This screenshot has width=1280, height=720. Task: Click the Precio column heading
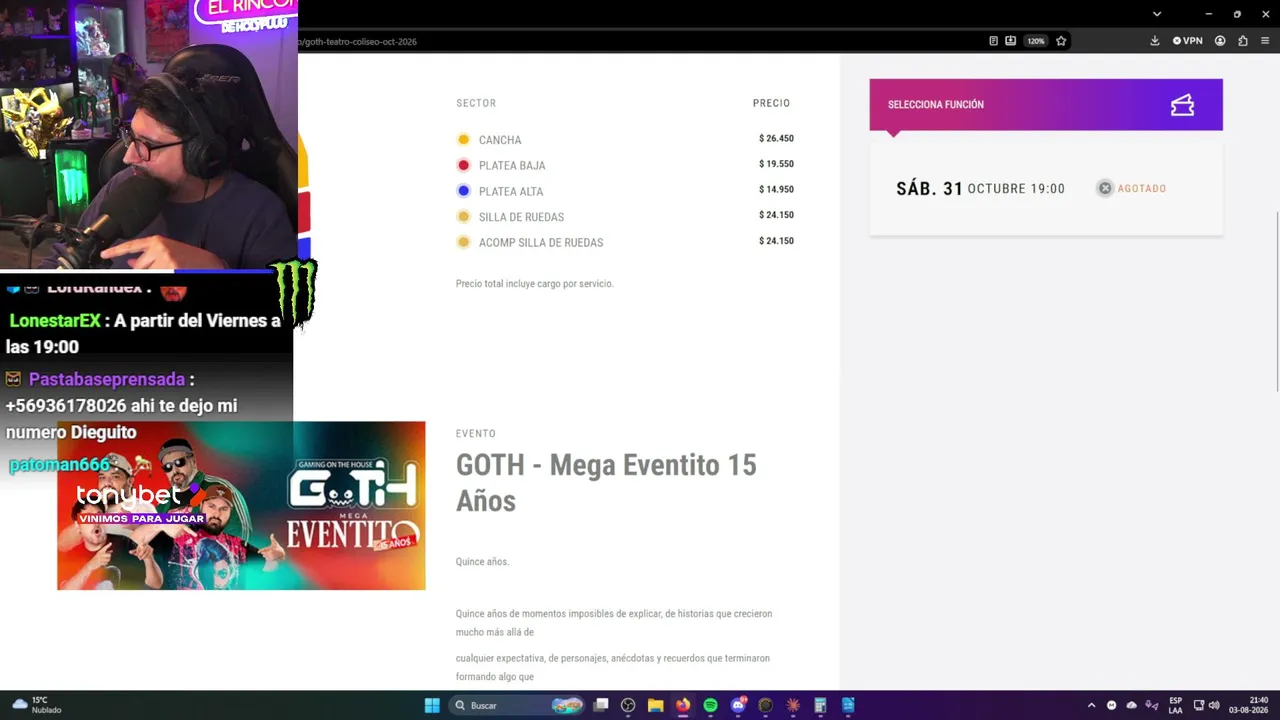point(771,103)
